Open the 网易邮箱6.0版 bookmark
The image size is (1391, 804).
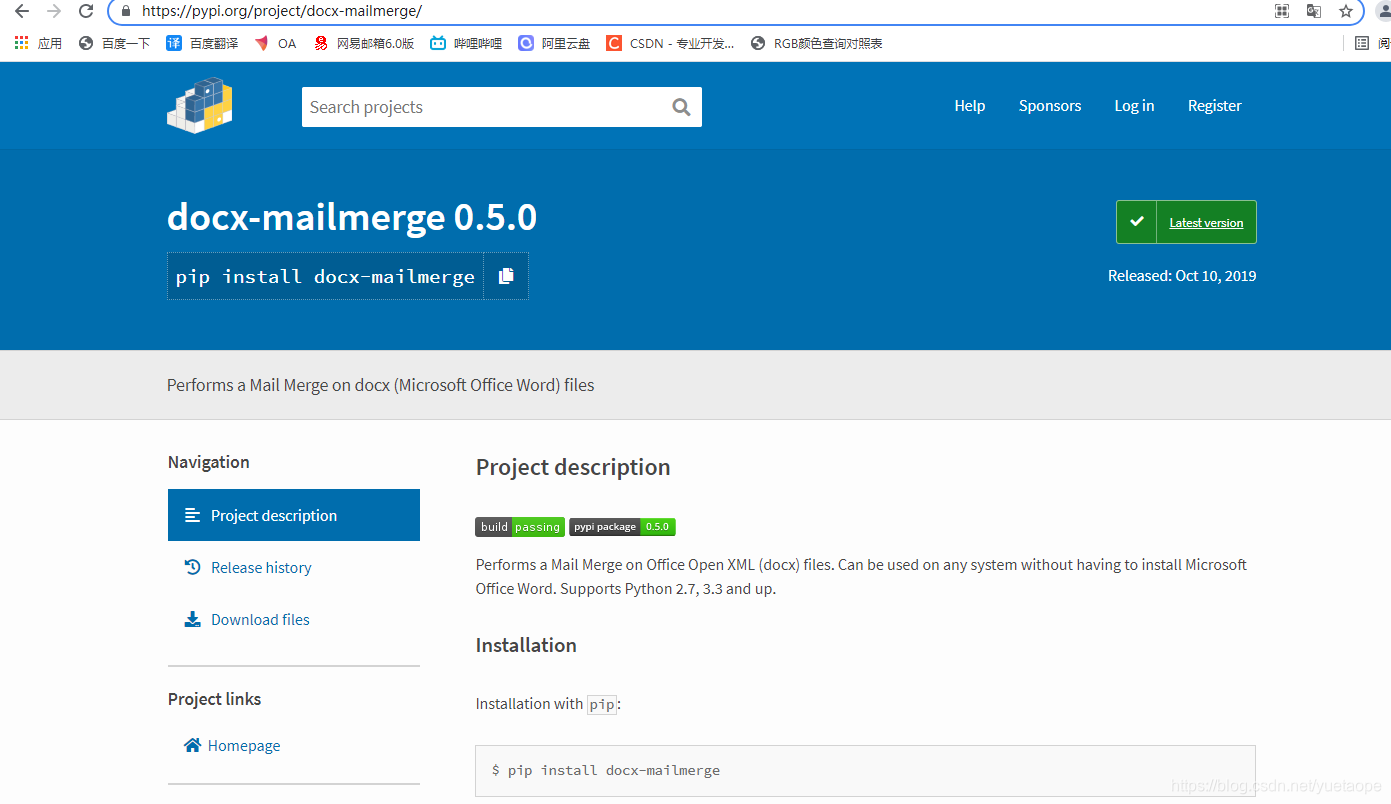click(364, 43)
